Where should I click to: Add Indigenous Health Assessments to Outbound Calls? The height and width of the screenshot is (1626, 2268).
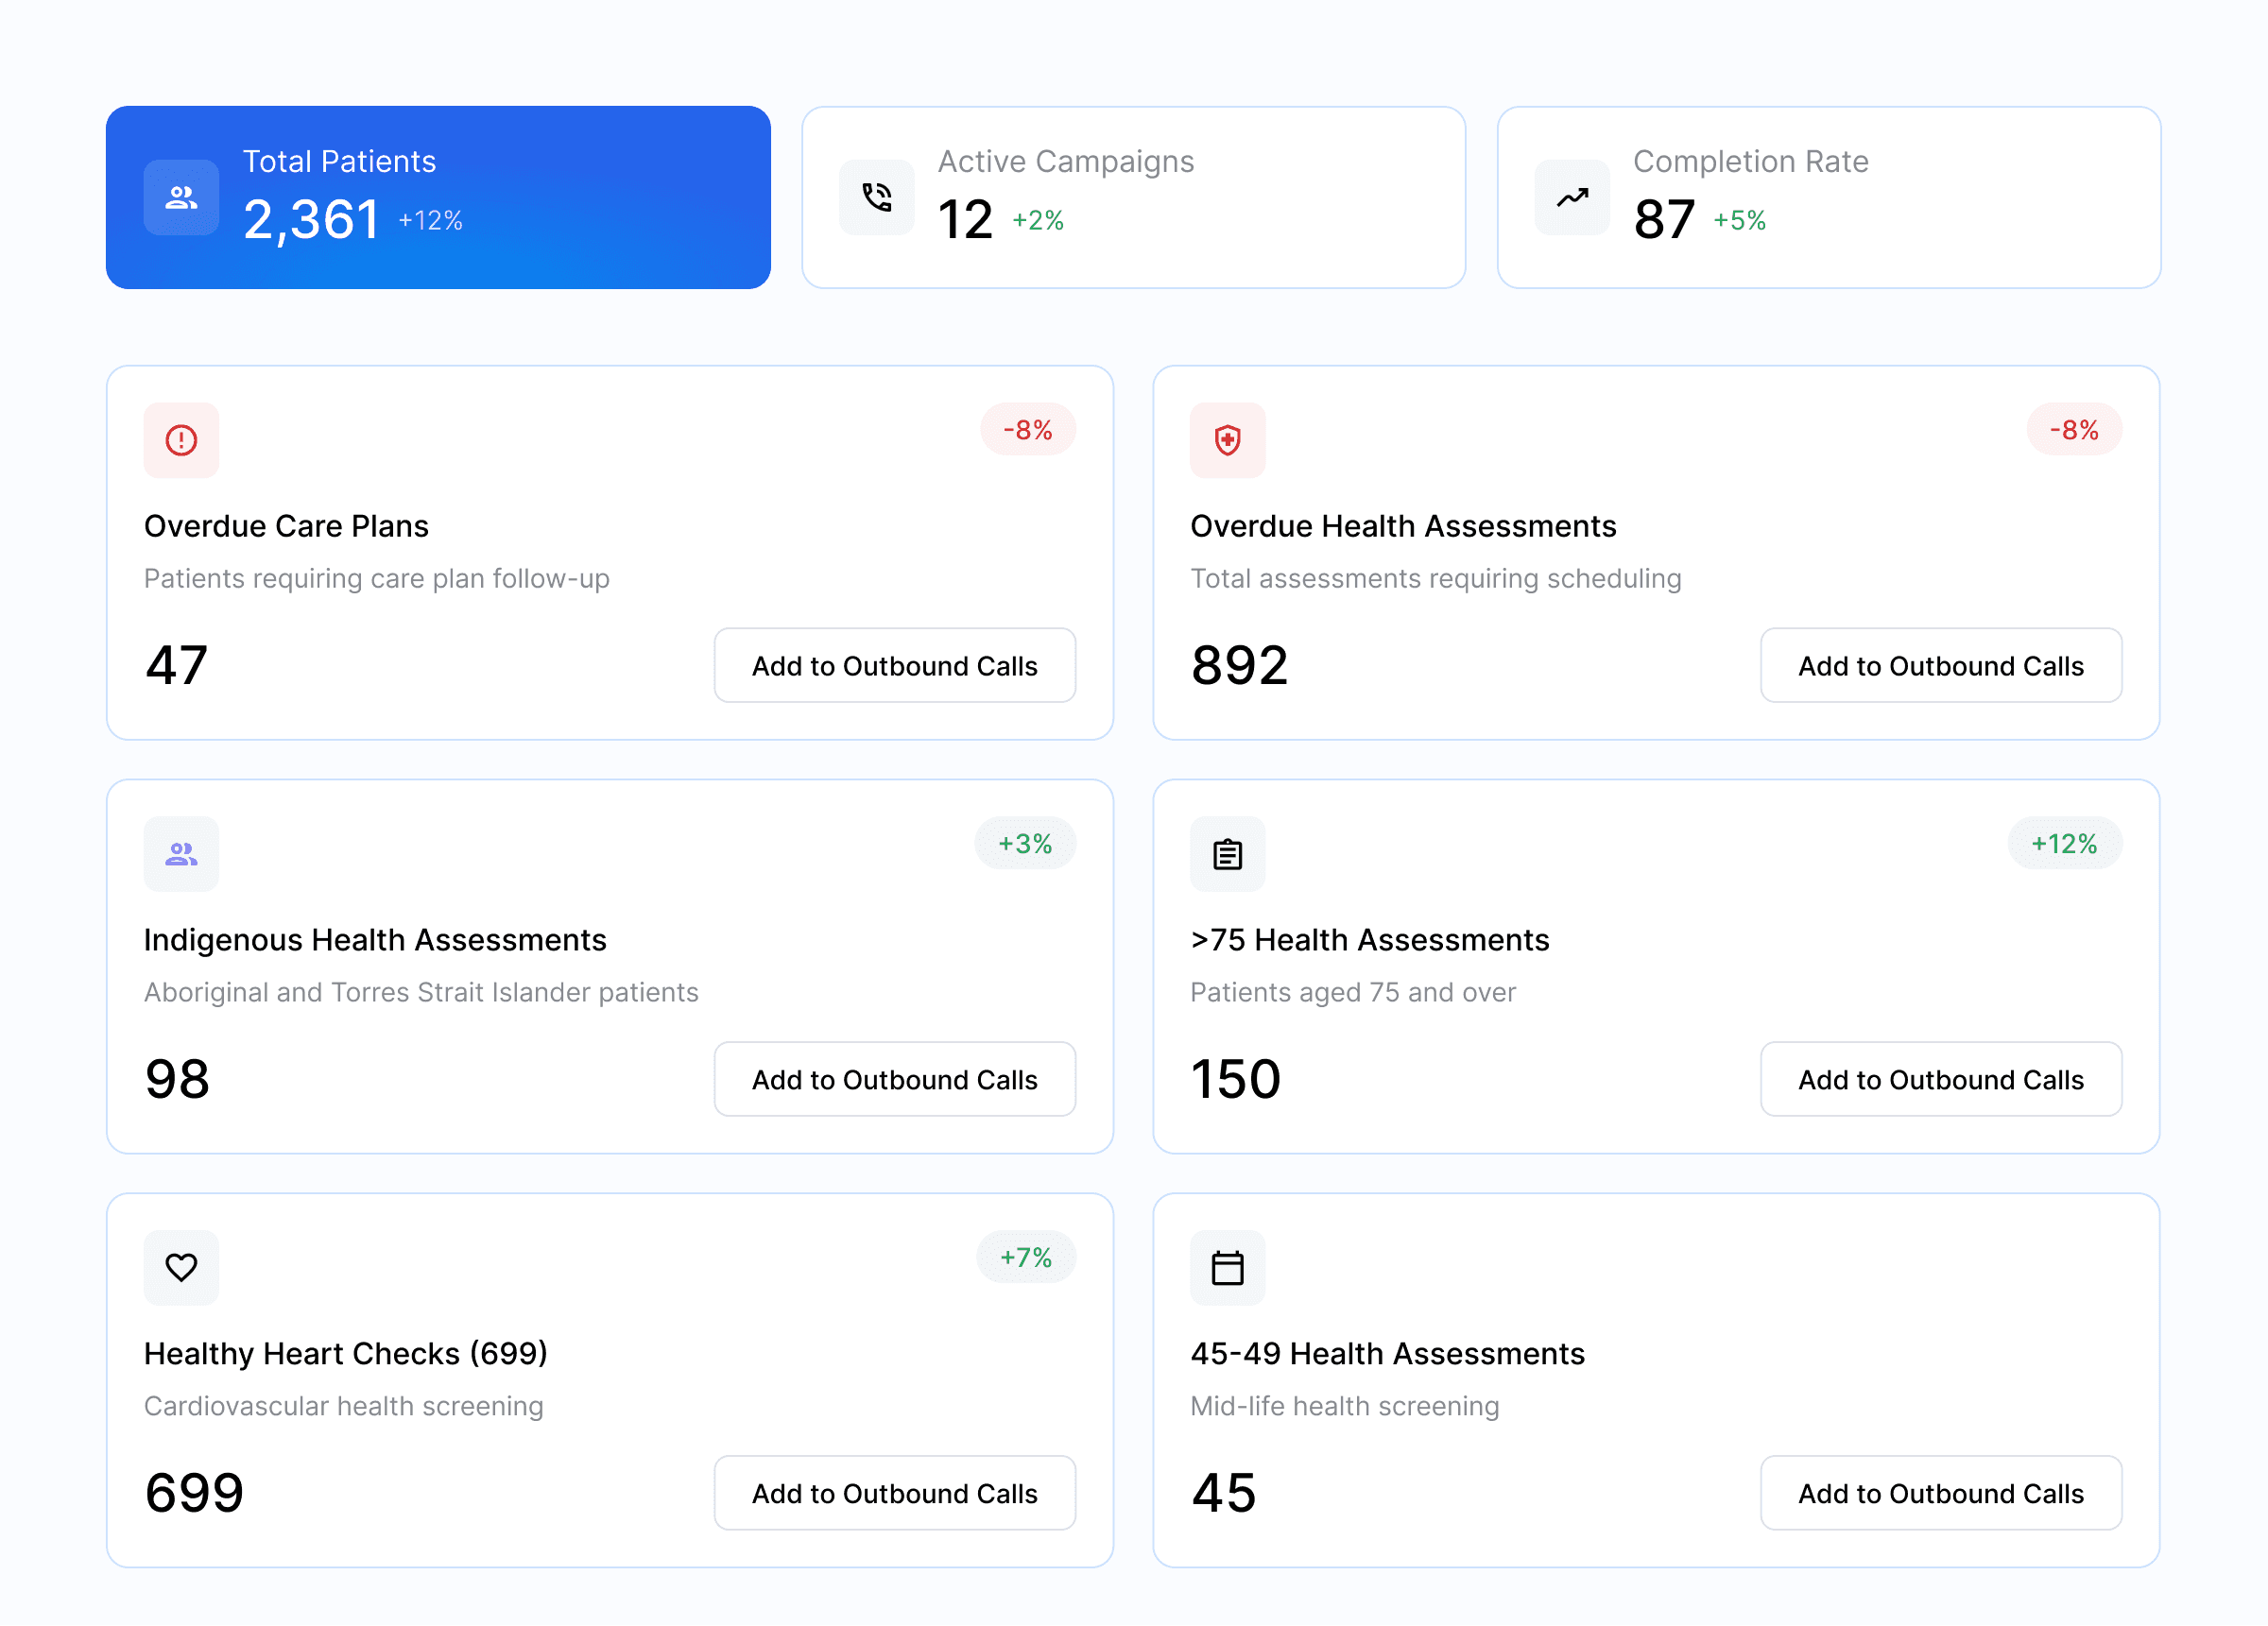[x=894, y=1080]
